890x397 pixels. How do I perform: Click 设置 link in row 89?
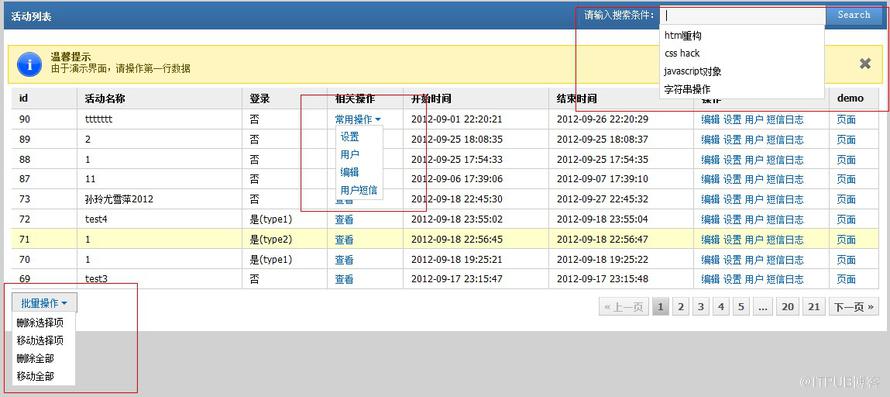point(732,139)
